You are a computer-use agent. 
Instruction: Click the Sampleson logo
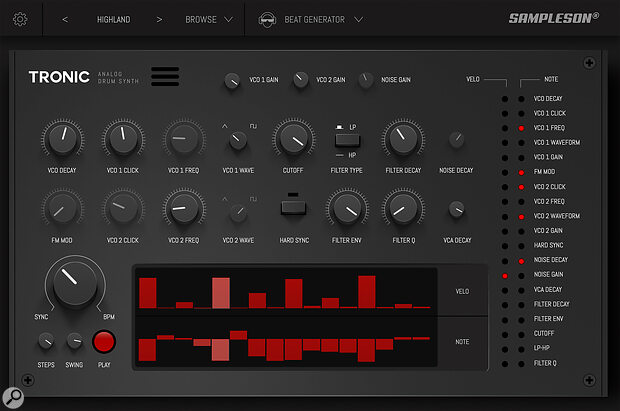tap(554, 18)
